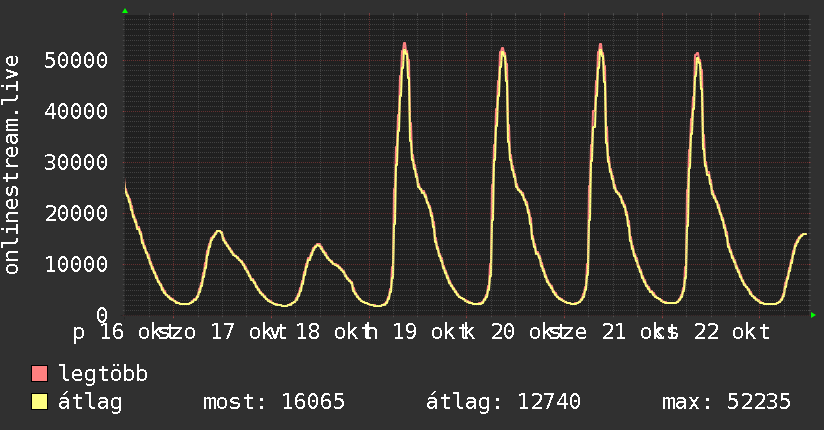
Task: Click the 0 y-axis label
Action: pos(102,315)
